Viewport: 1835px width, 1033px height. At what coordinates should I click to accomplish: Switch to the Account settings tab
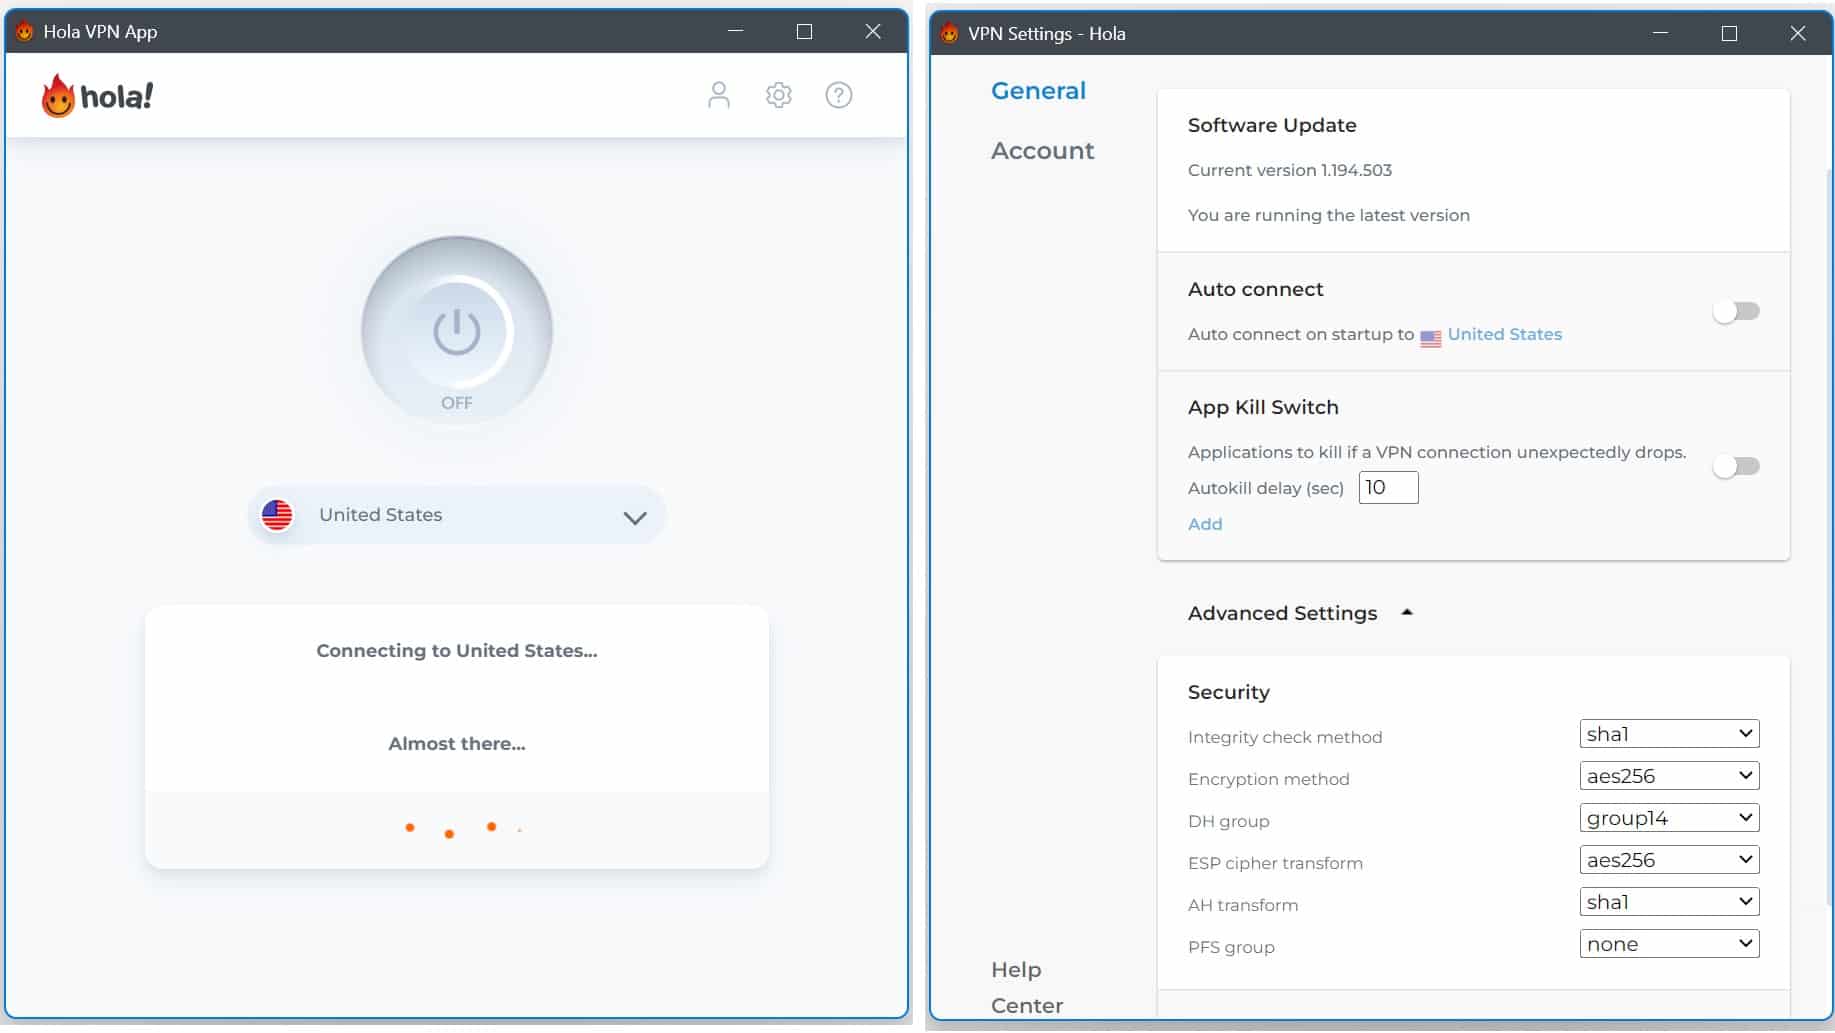(x=1042, y=151)
